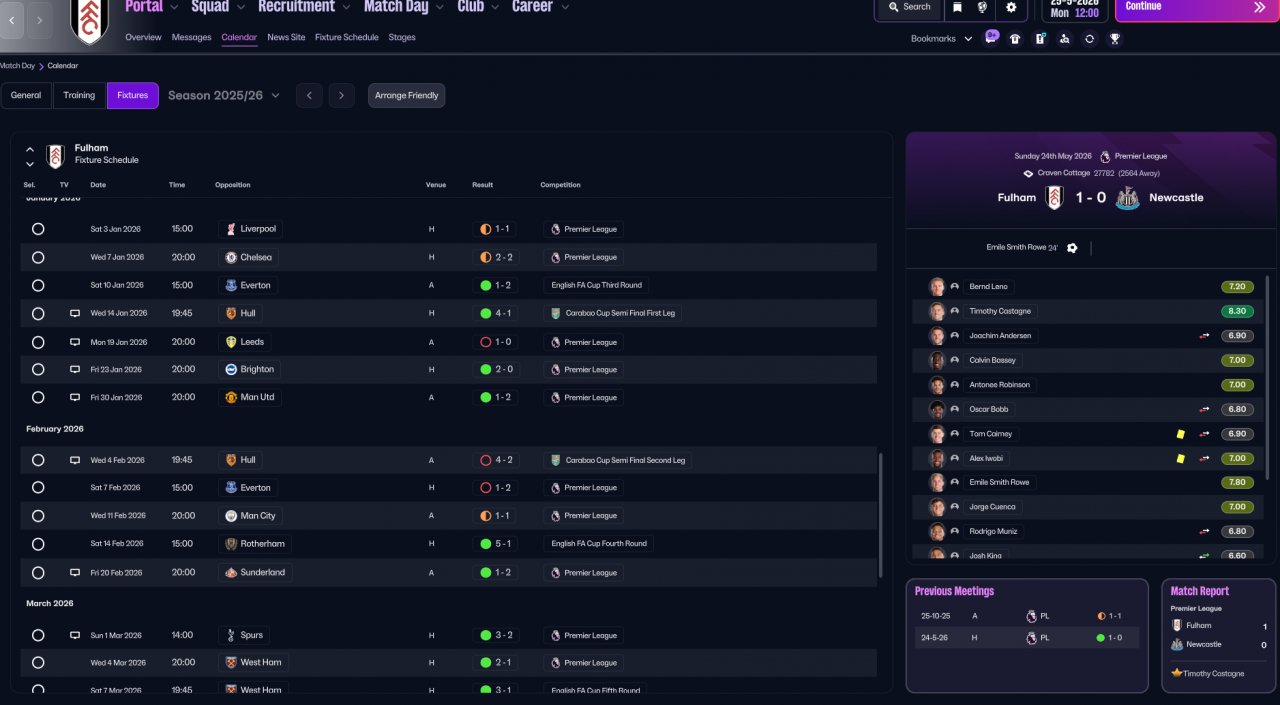Open the globe world icon in top bar
This screenshot has height=705, width=1280.
pyautogui.click(x=983, y=7)
